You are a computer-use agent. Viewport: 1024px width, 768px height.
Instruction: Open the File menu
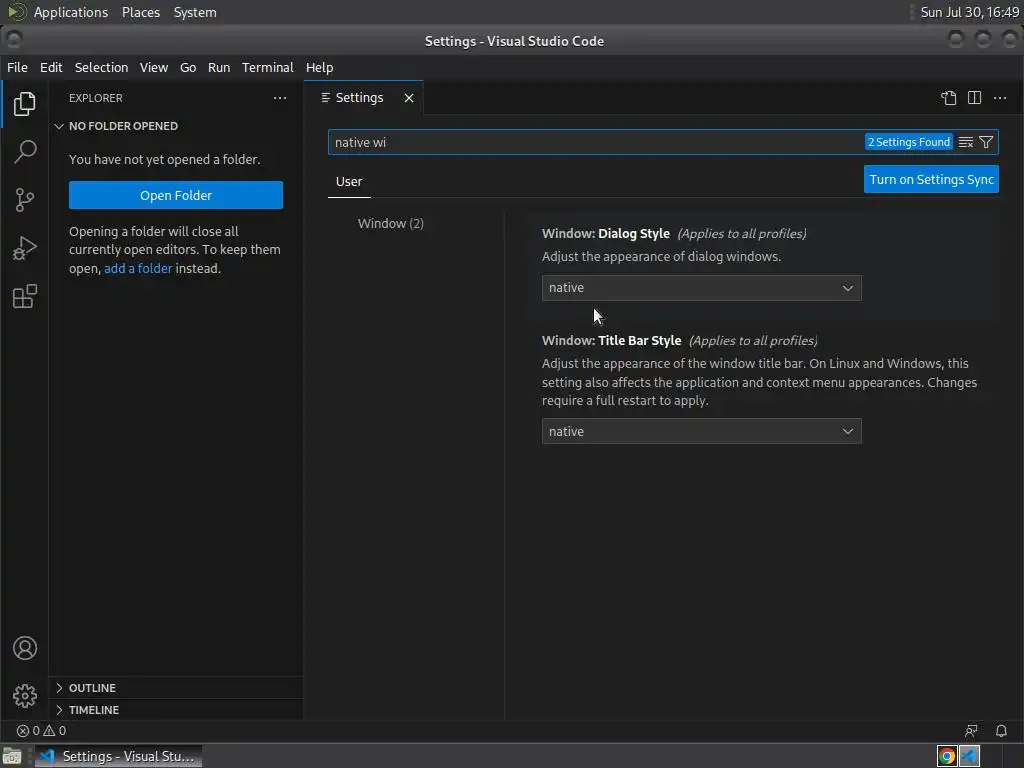[17, 67]
